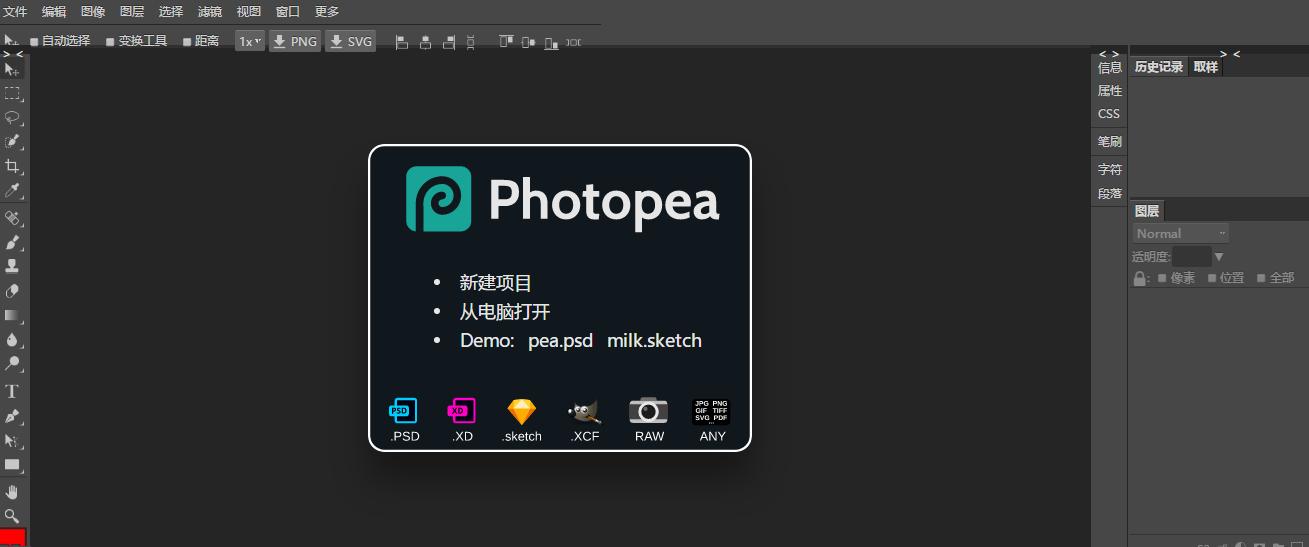Image resolution: width=1309 pixels, height=547 pixels.
Task: Select the Healing Brush tool
Action: tap(12, 218)
